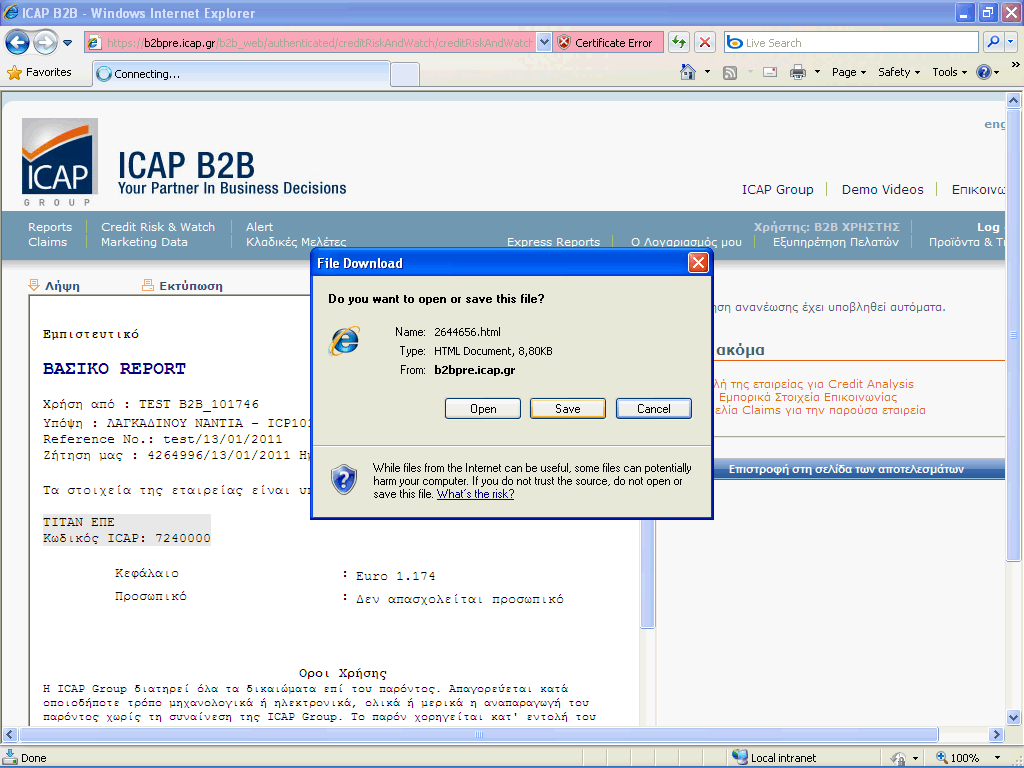Close the File Download dialog with X
Viewport: 1024px width, 768px height.
tap(698, 263)
